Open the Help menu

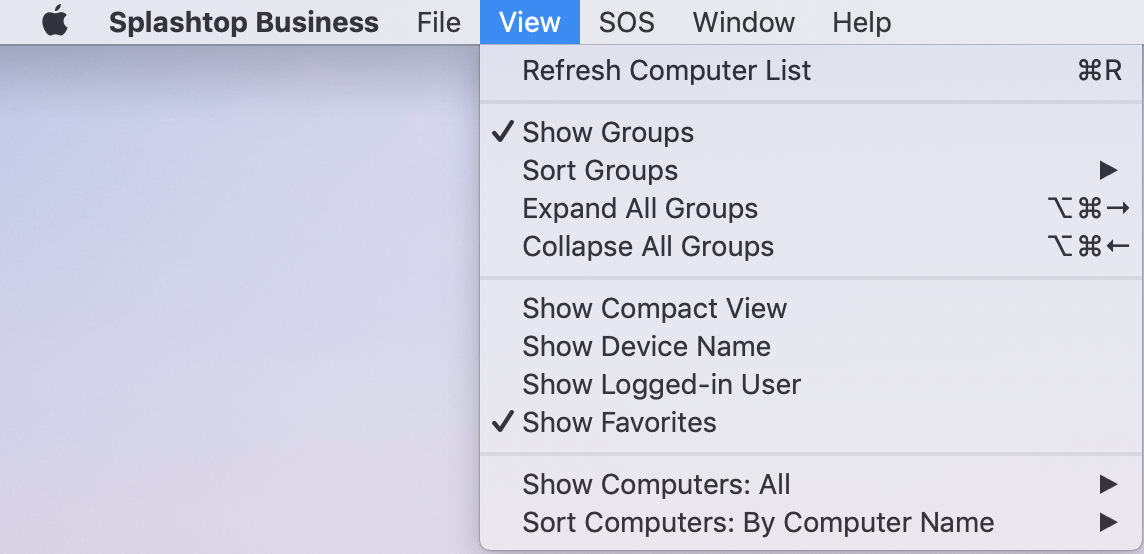click(862, 22)
